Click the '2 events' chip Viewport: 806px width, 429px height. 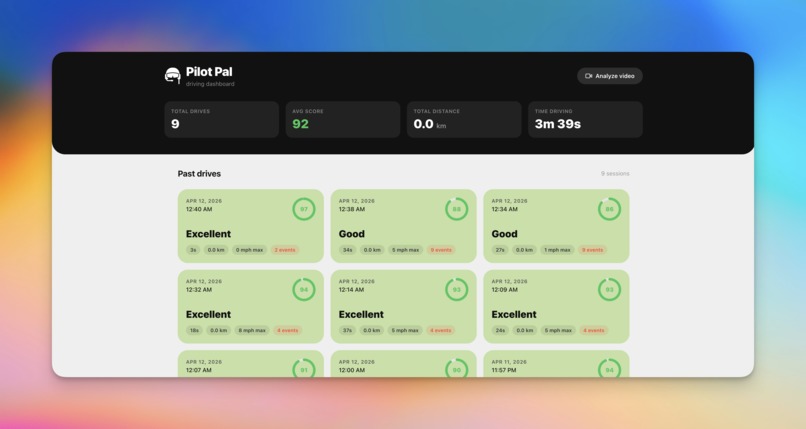285,250
